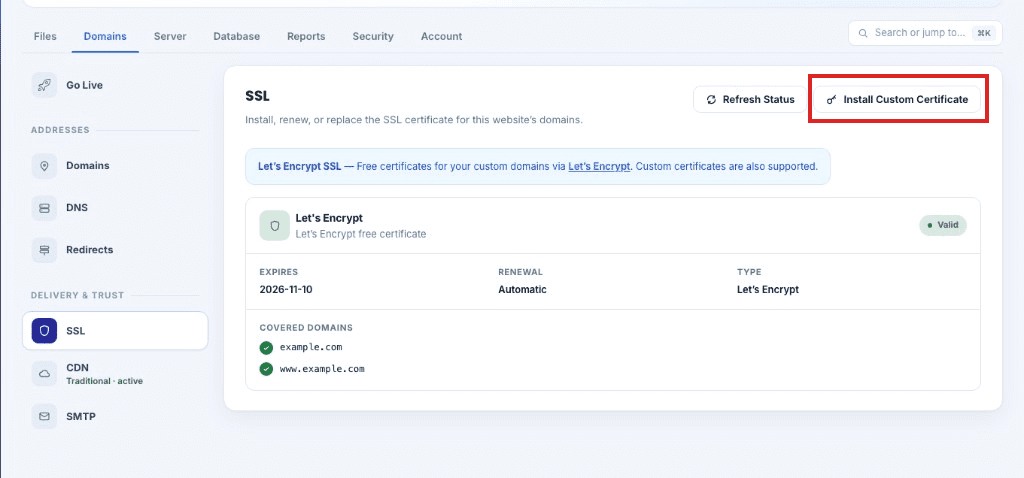The width and height of the screenshot is (1024, 478).
Task: Click the SSL shield icon in sidebar
Action: [44, 331]
